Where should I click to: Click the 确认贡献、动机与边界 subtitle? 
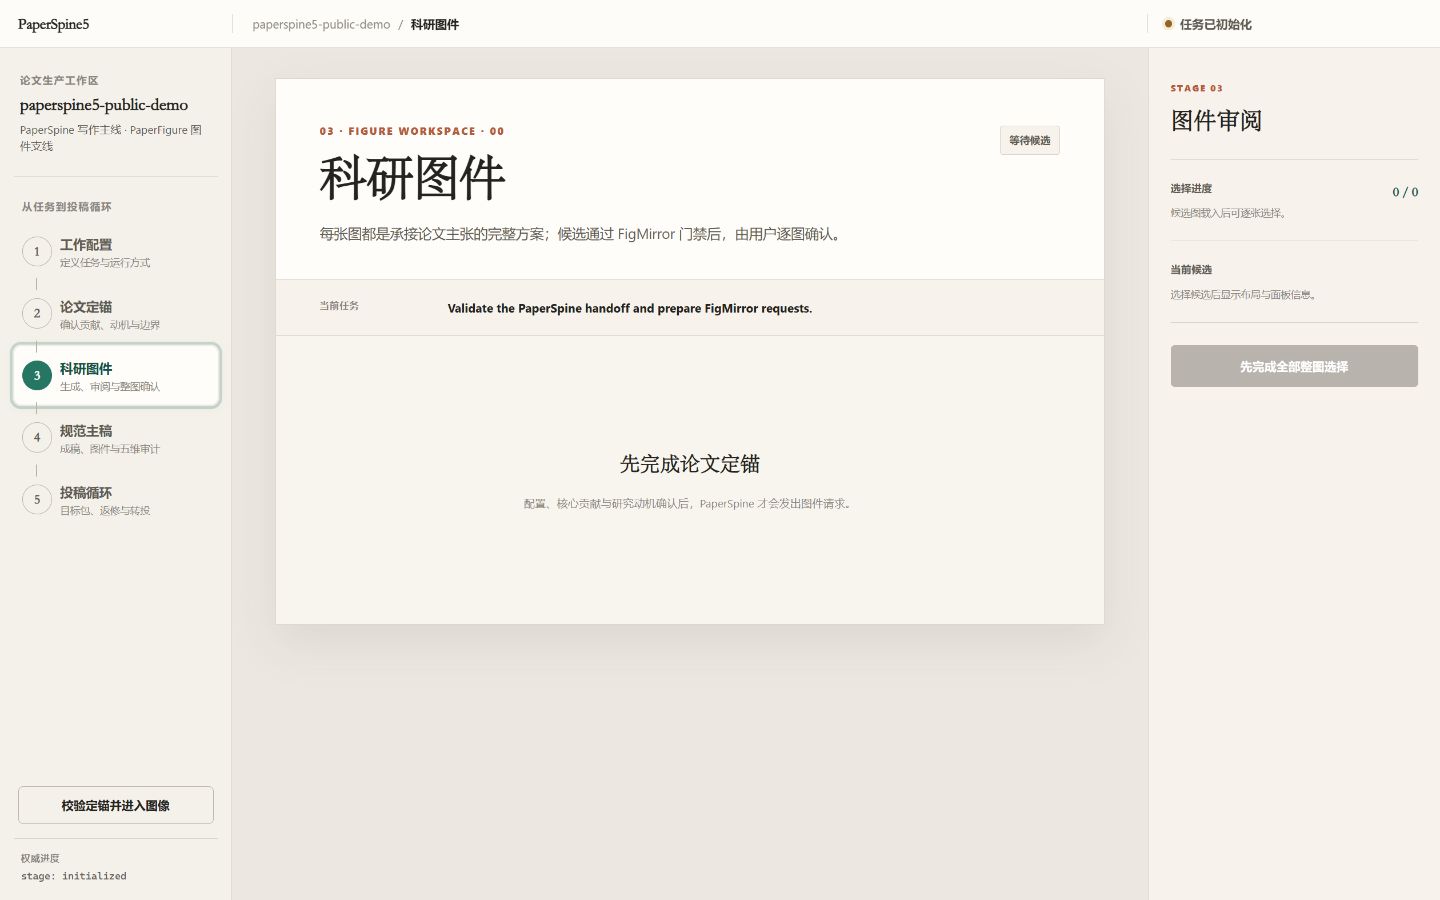(110, 325)
